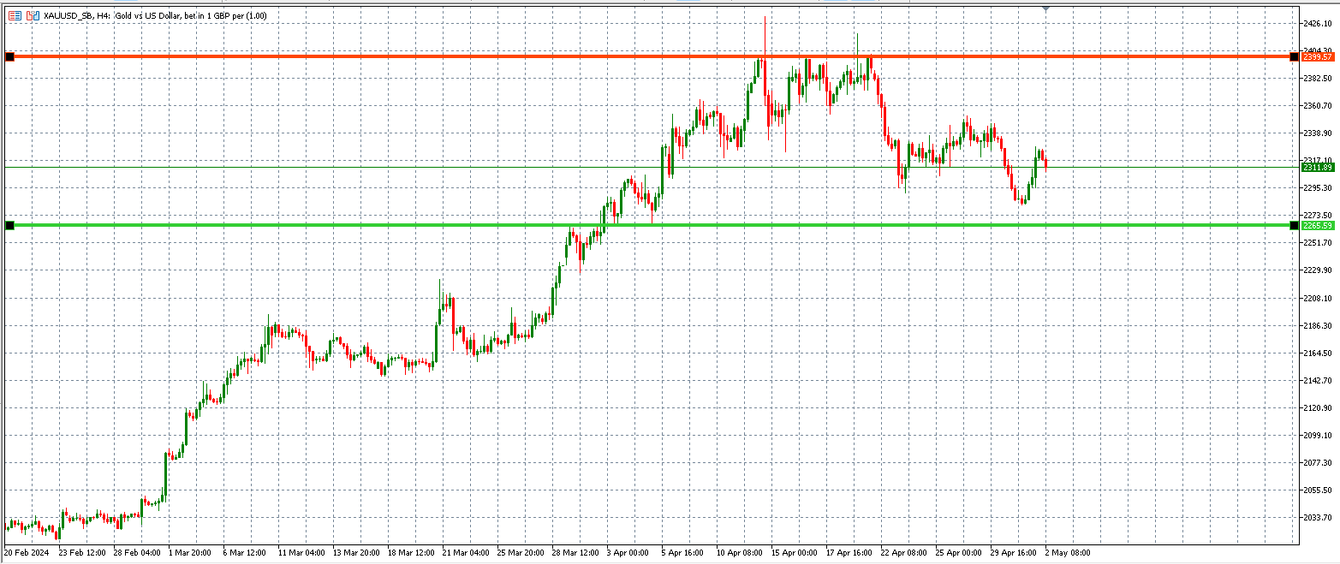Click the green 2265.59 price label

click(x=1318, y=226)
